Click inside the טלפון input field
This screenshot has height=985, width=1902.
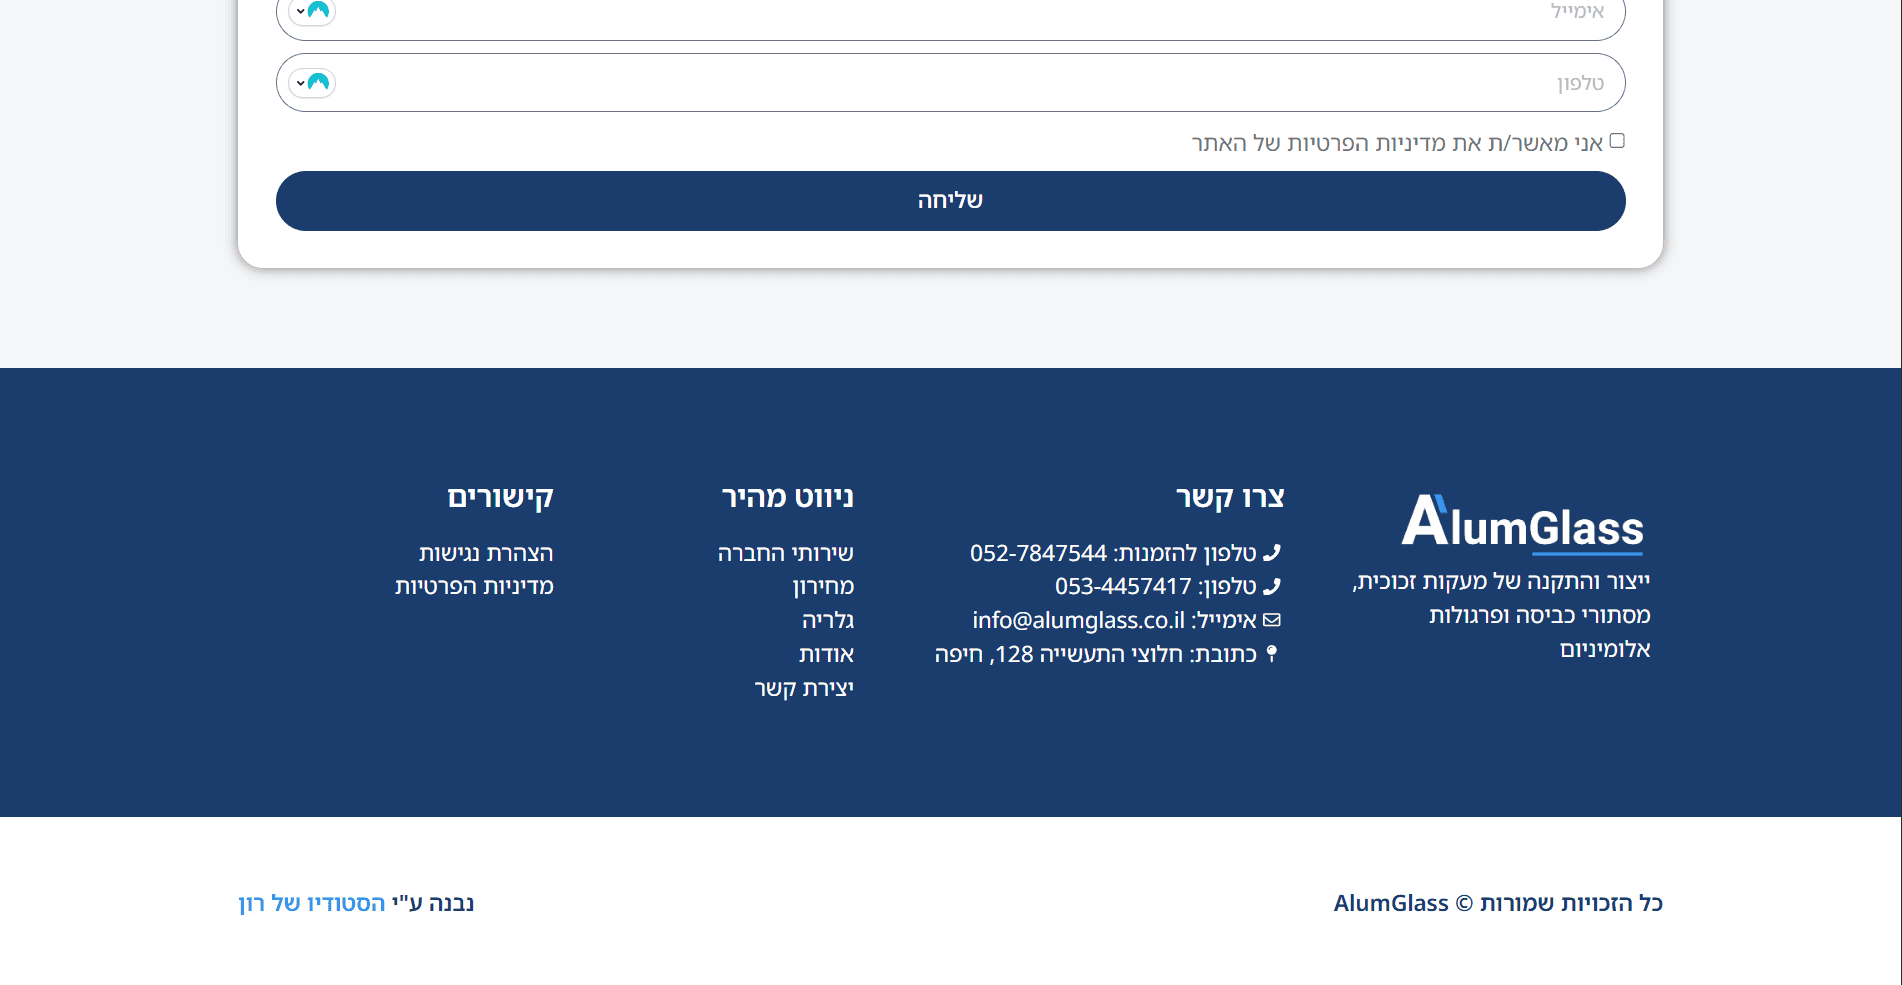click(x=950, y=83)
